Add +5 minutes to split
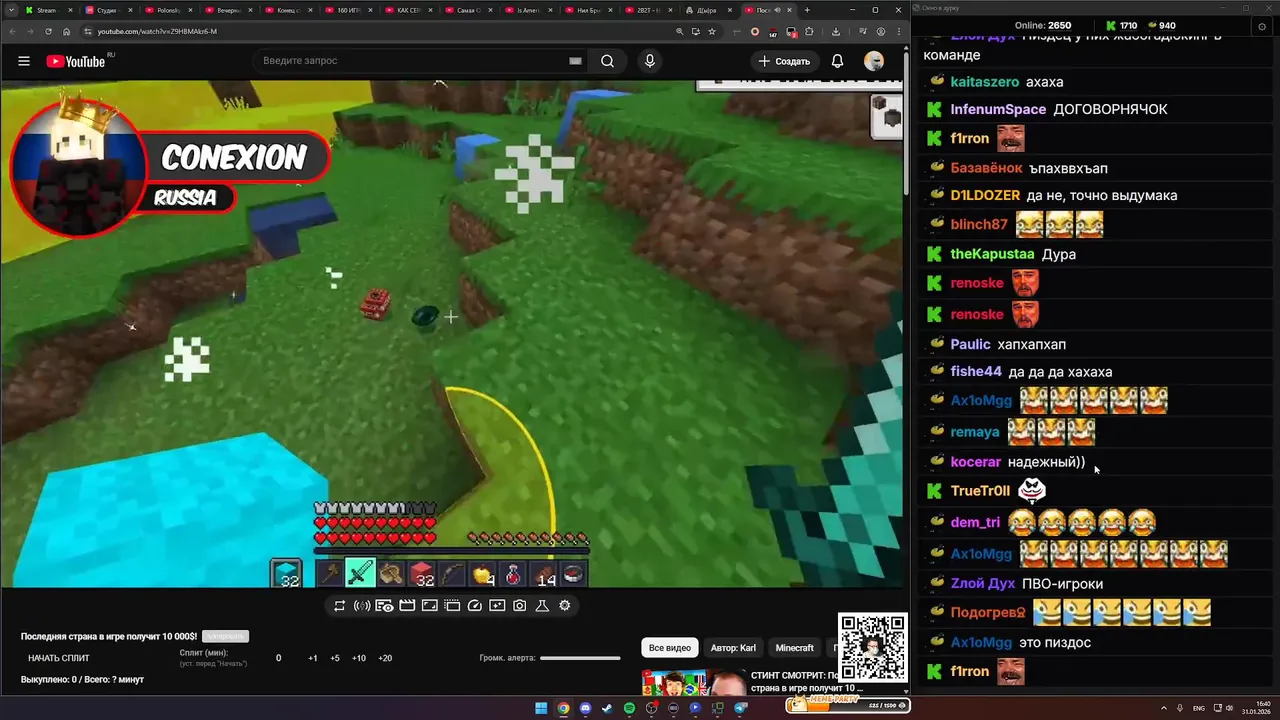The width and height of the screenshot is (1280, 720). pos(335,658)
